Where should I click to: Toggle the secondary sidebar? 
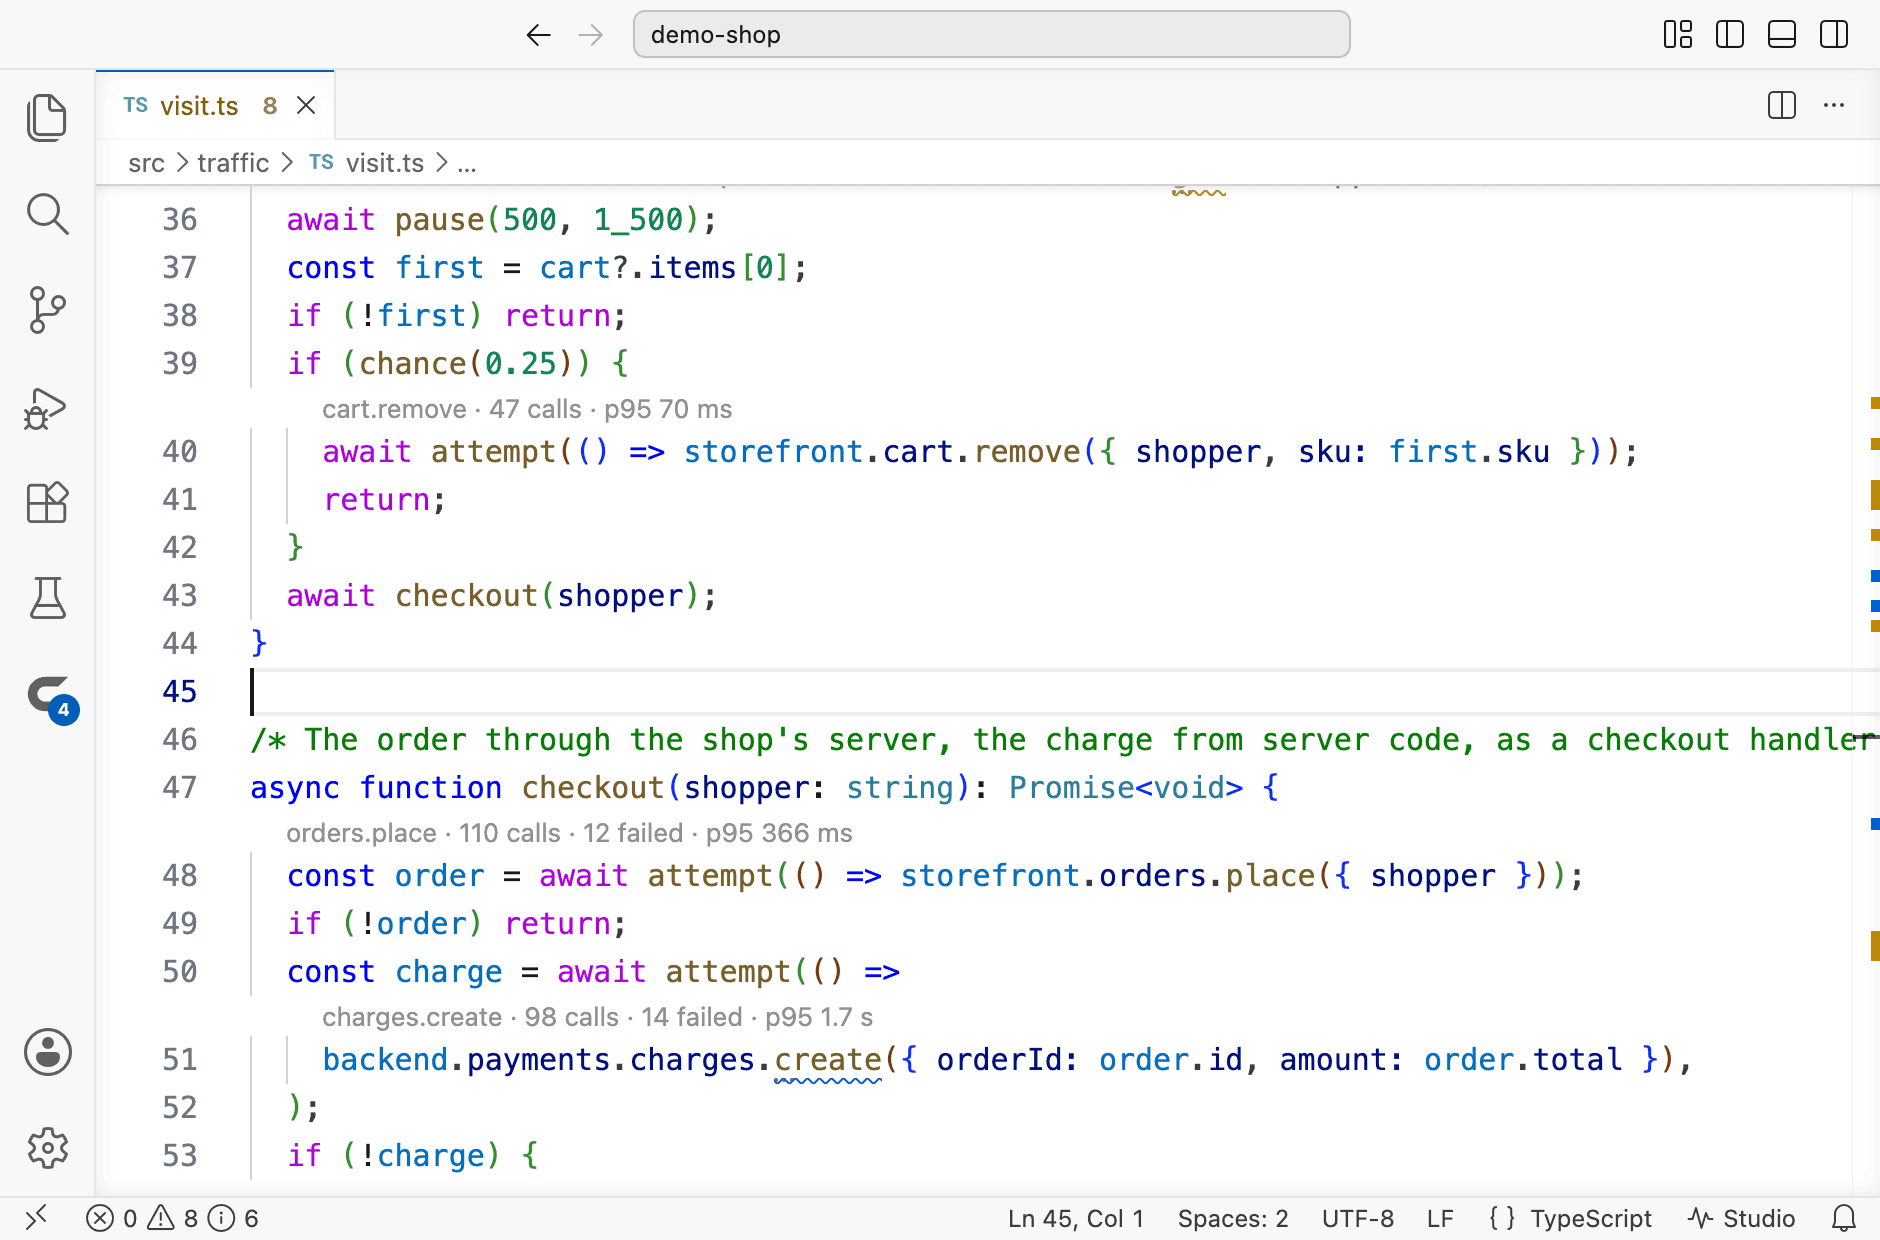point(1833,35)
